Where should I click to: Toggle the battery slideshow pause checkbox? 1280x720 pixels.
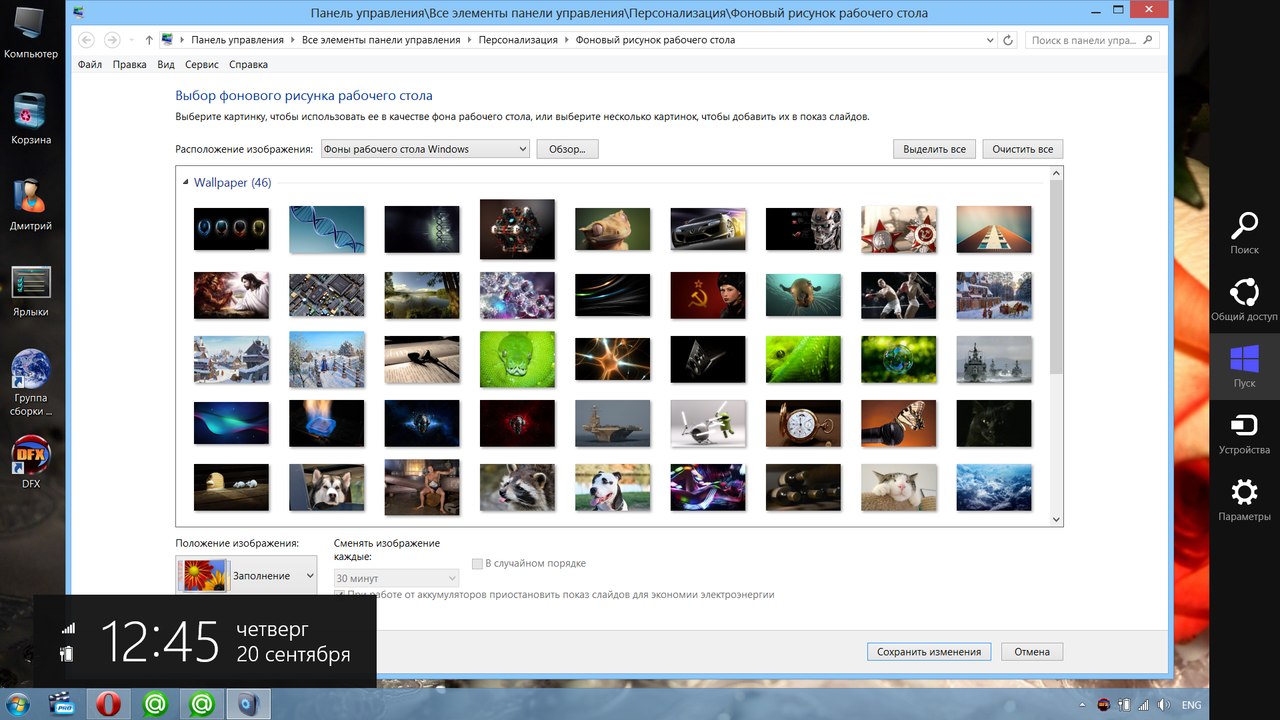pyautogui.click(x=340, y=595)
